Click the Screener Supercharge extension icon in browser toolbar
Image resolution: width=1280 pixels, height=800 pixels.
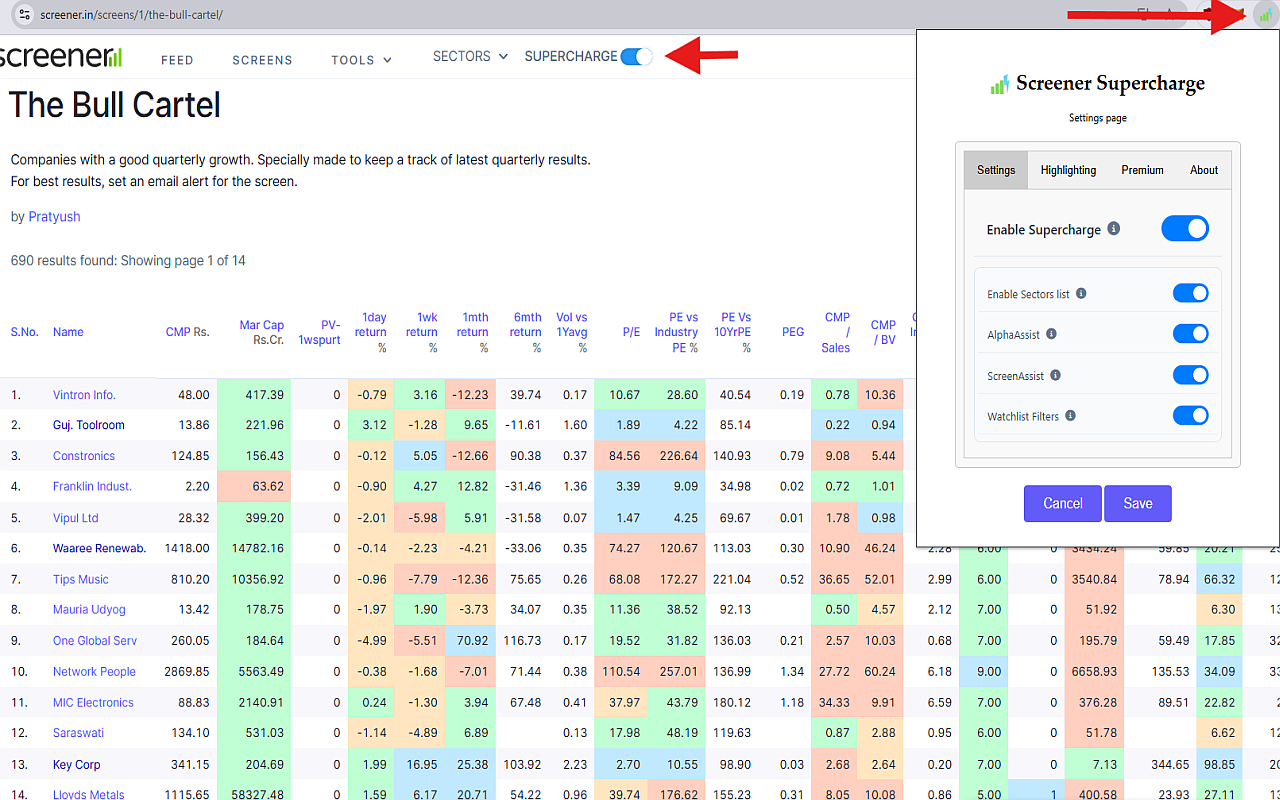pyautogui.click(x=1265, y=15)
